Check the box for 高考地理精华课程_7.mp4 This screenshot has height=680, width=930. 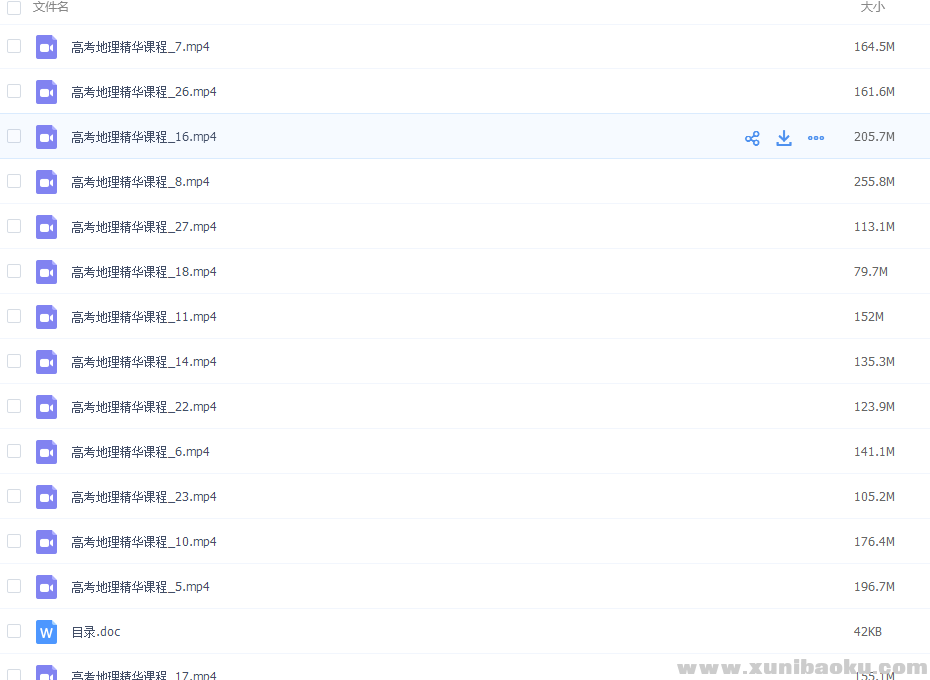click(x=14, y=46)
